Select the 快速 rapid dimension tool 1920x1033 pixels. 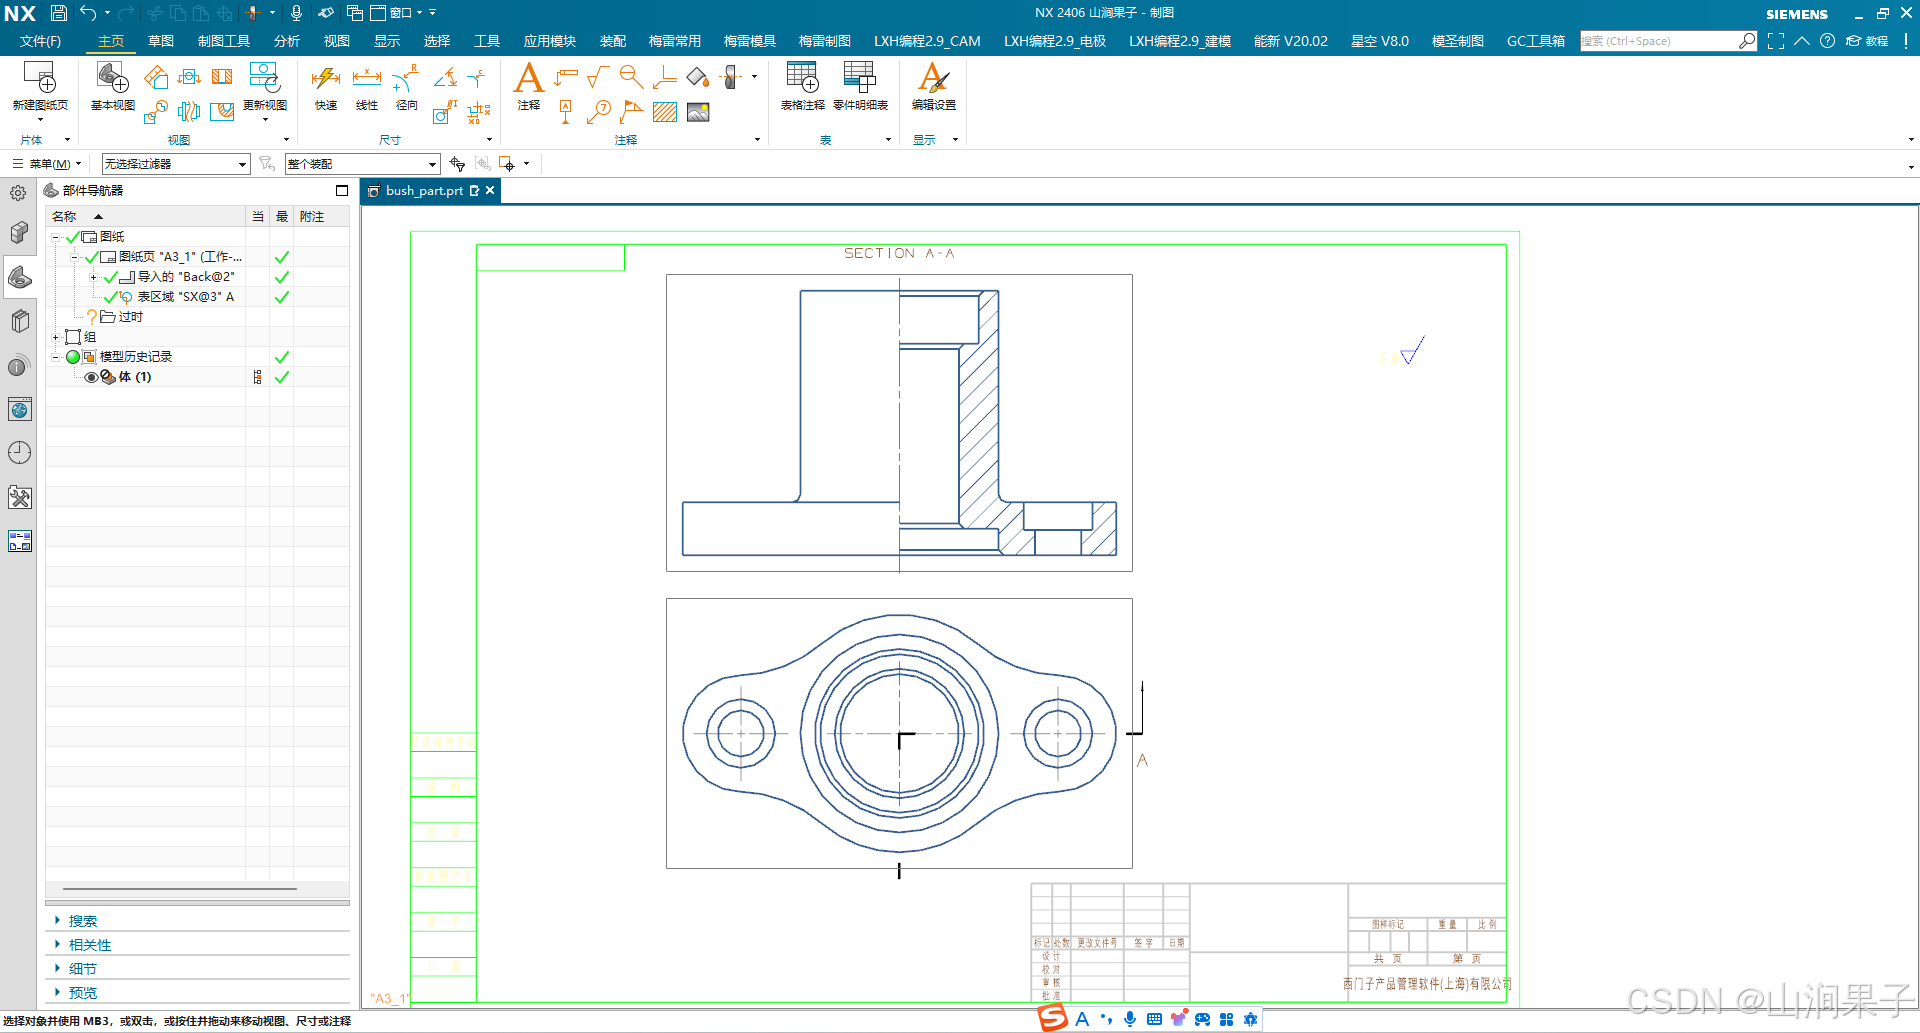326,78
